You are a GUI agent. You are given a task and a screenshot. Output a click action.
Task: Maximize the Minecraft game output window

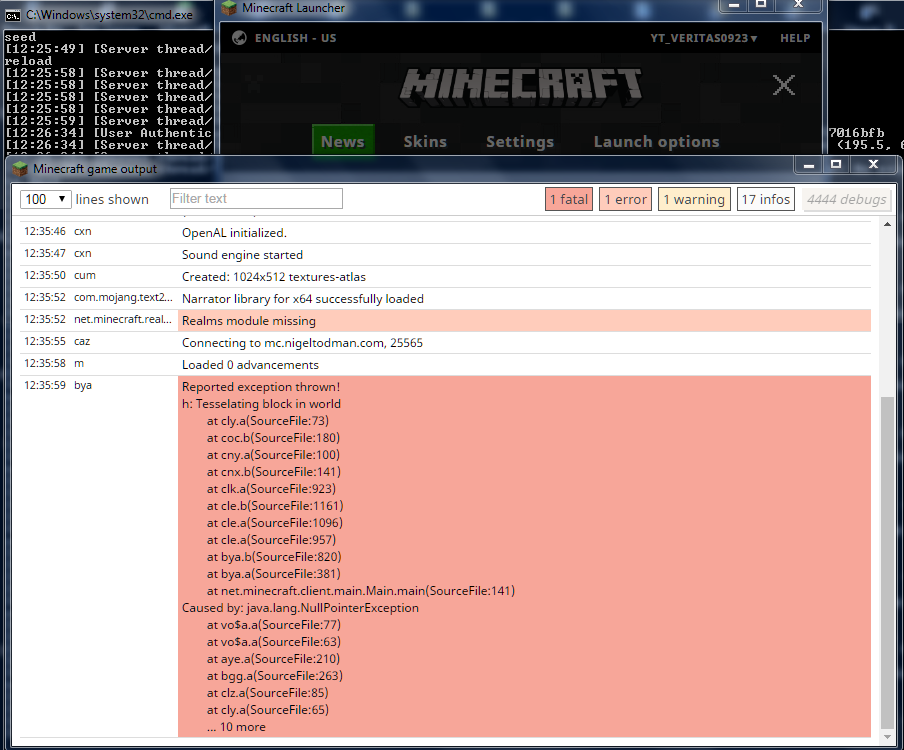click(835, 165)
